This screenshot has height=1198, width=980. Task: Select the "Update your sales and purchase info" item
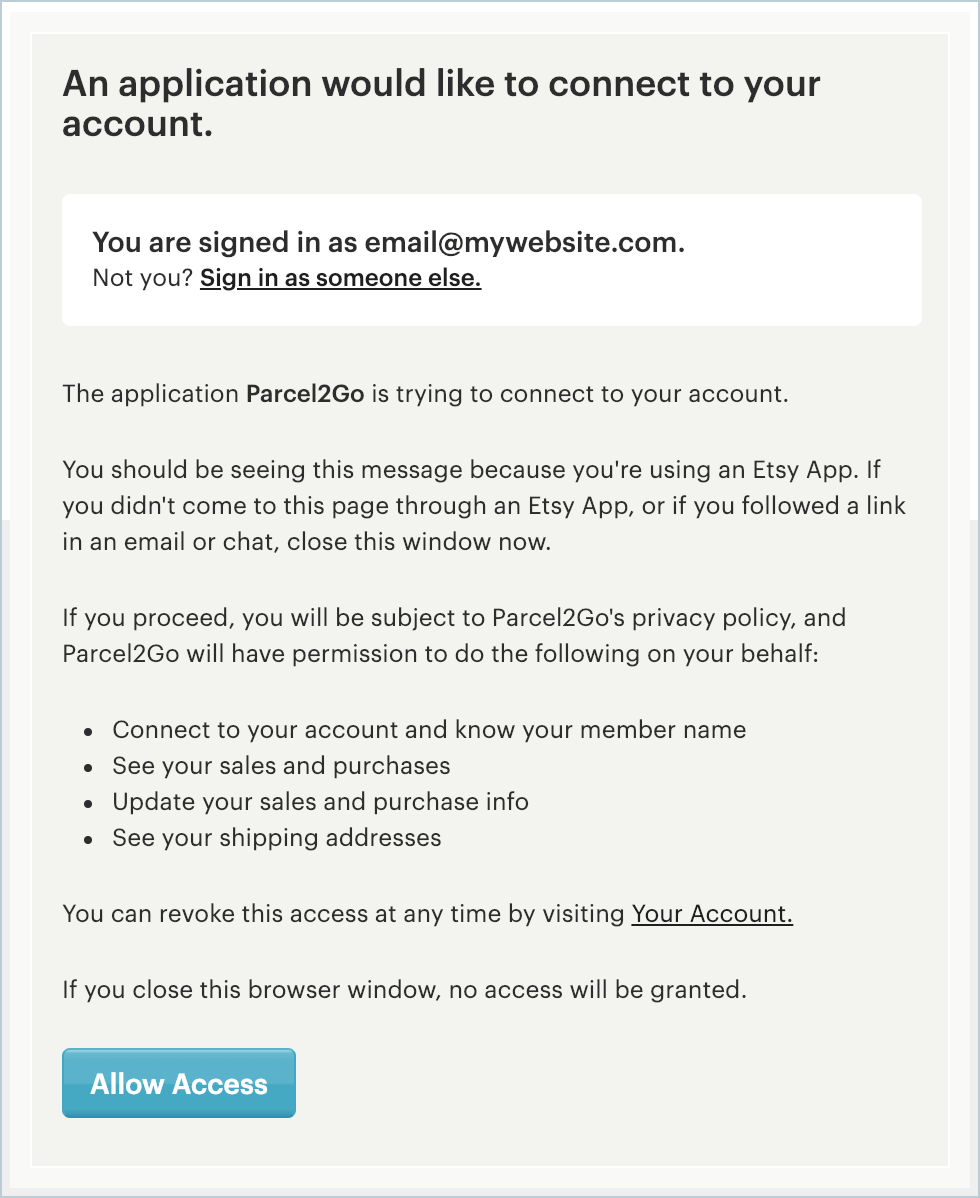(320, 802)
